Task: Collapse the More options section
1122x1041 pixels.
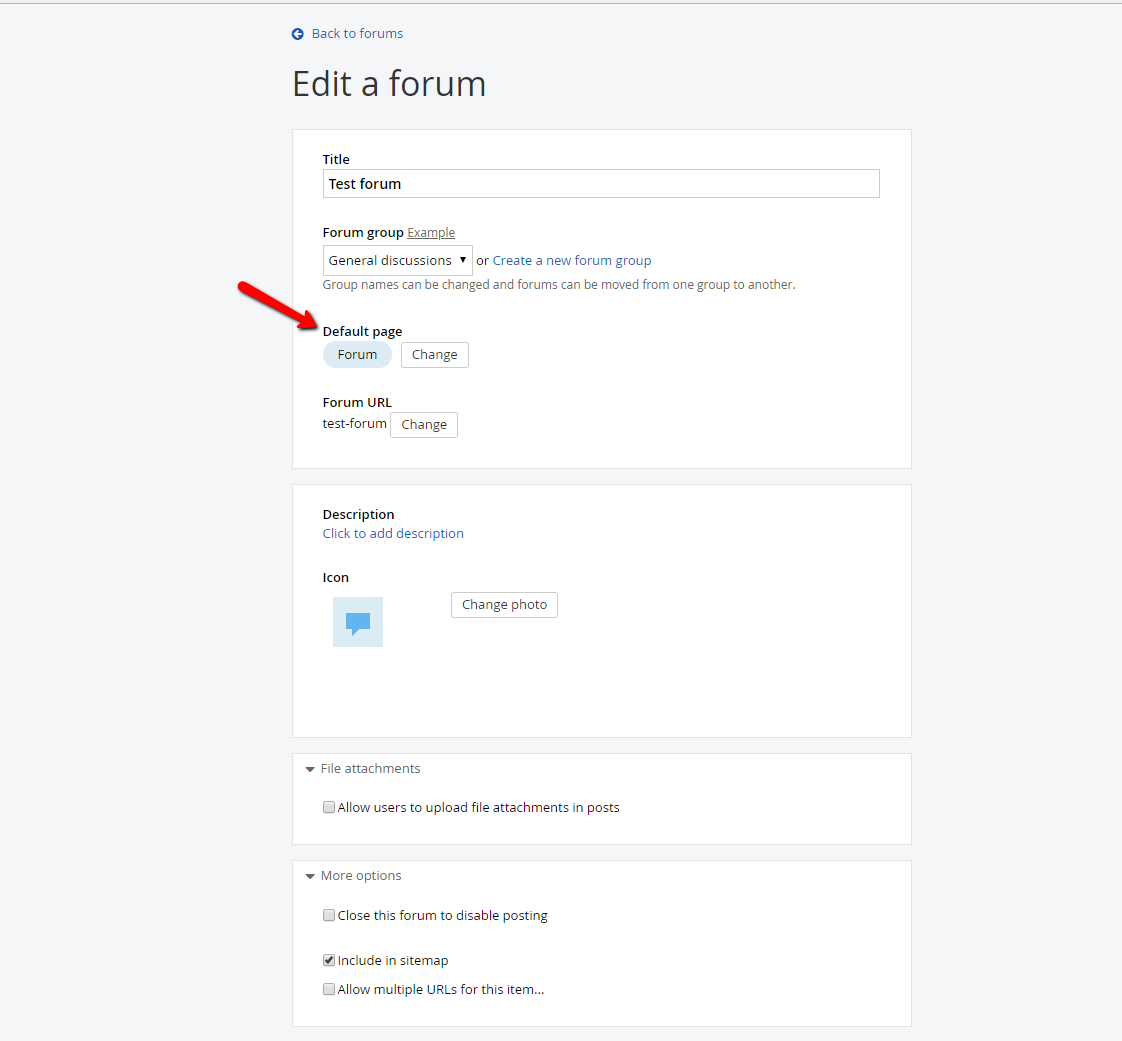Action: [353, 876]
